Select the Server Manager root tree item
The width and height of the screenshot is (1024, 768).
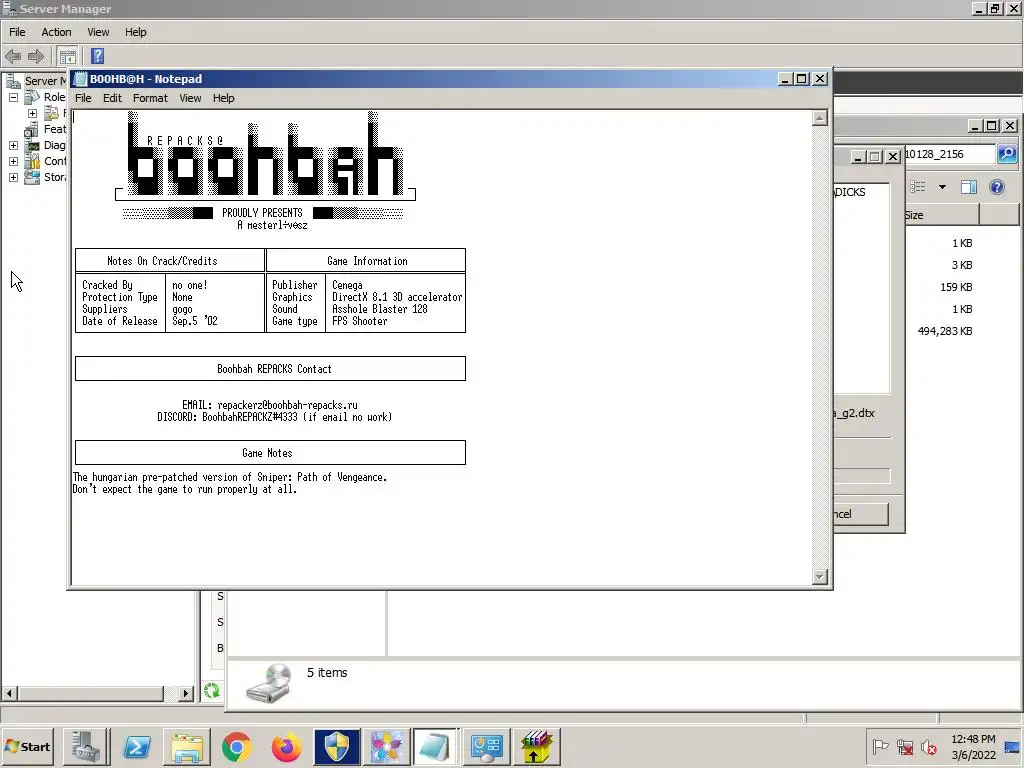(x=45, y=81)
